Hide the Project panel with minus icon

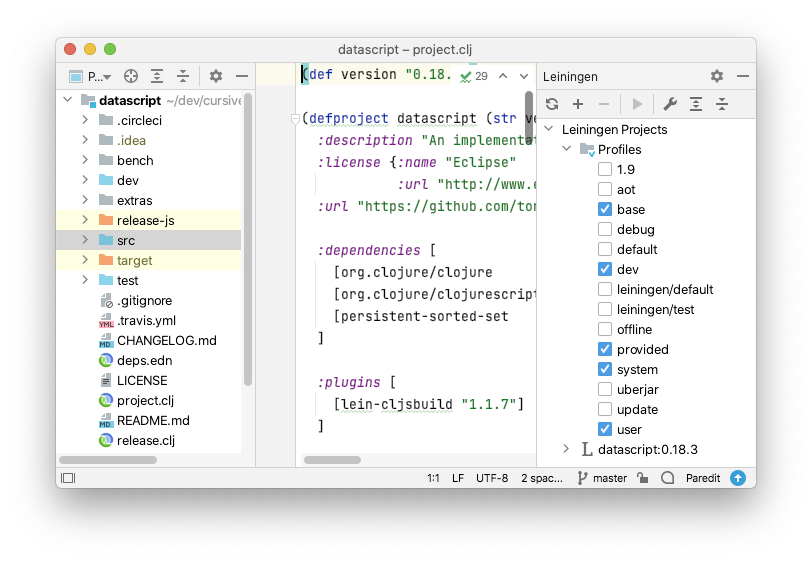[x=242, y=77]
